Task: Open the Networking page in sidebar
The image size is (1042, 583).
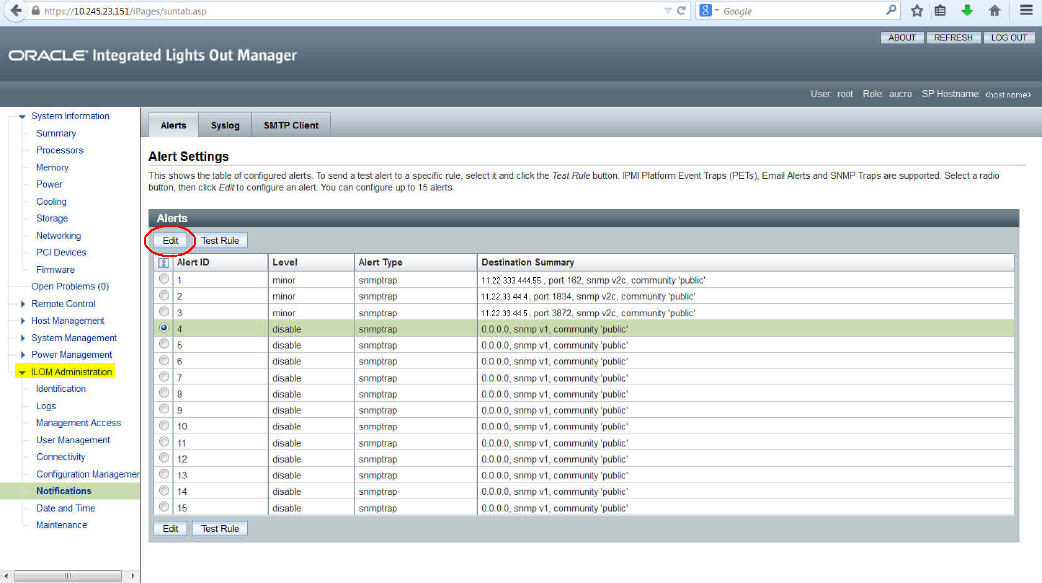Action: pos(58,235)
